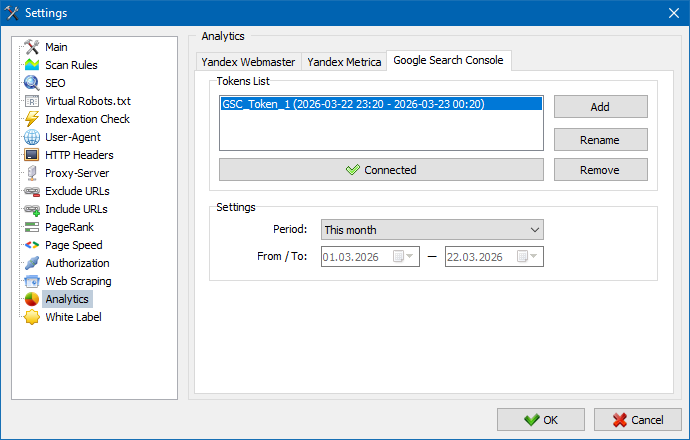Select Web Scraping in sidebar
Screen dimensions: 690x440
tap(78, 282)
